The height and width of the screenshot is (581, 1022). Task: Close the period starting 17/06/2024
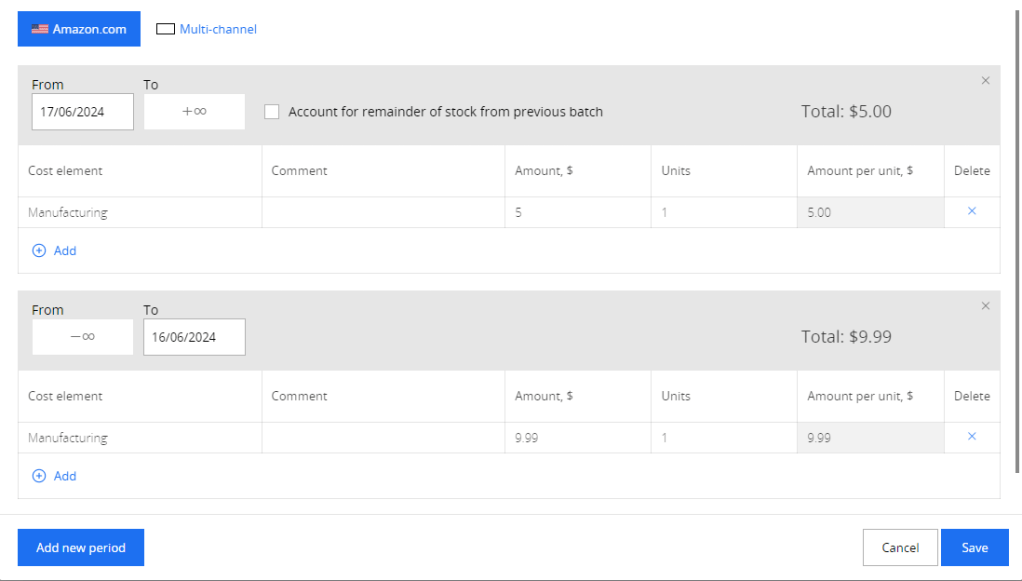tap(985, 81)
